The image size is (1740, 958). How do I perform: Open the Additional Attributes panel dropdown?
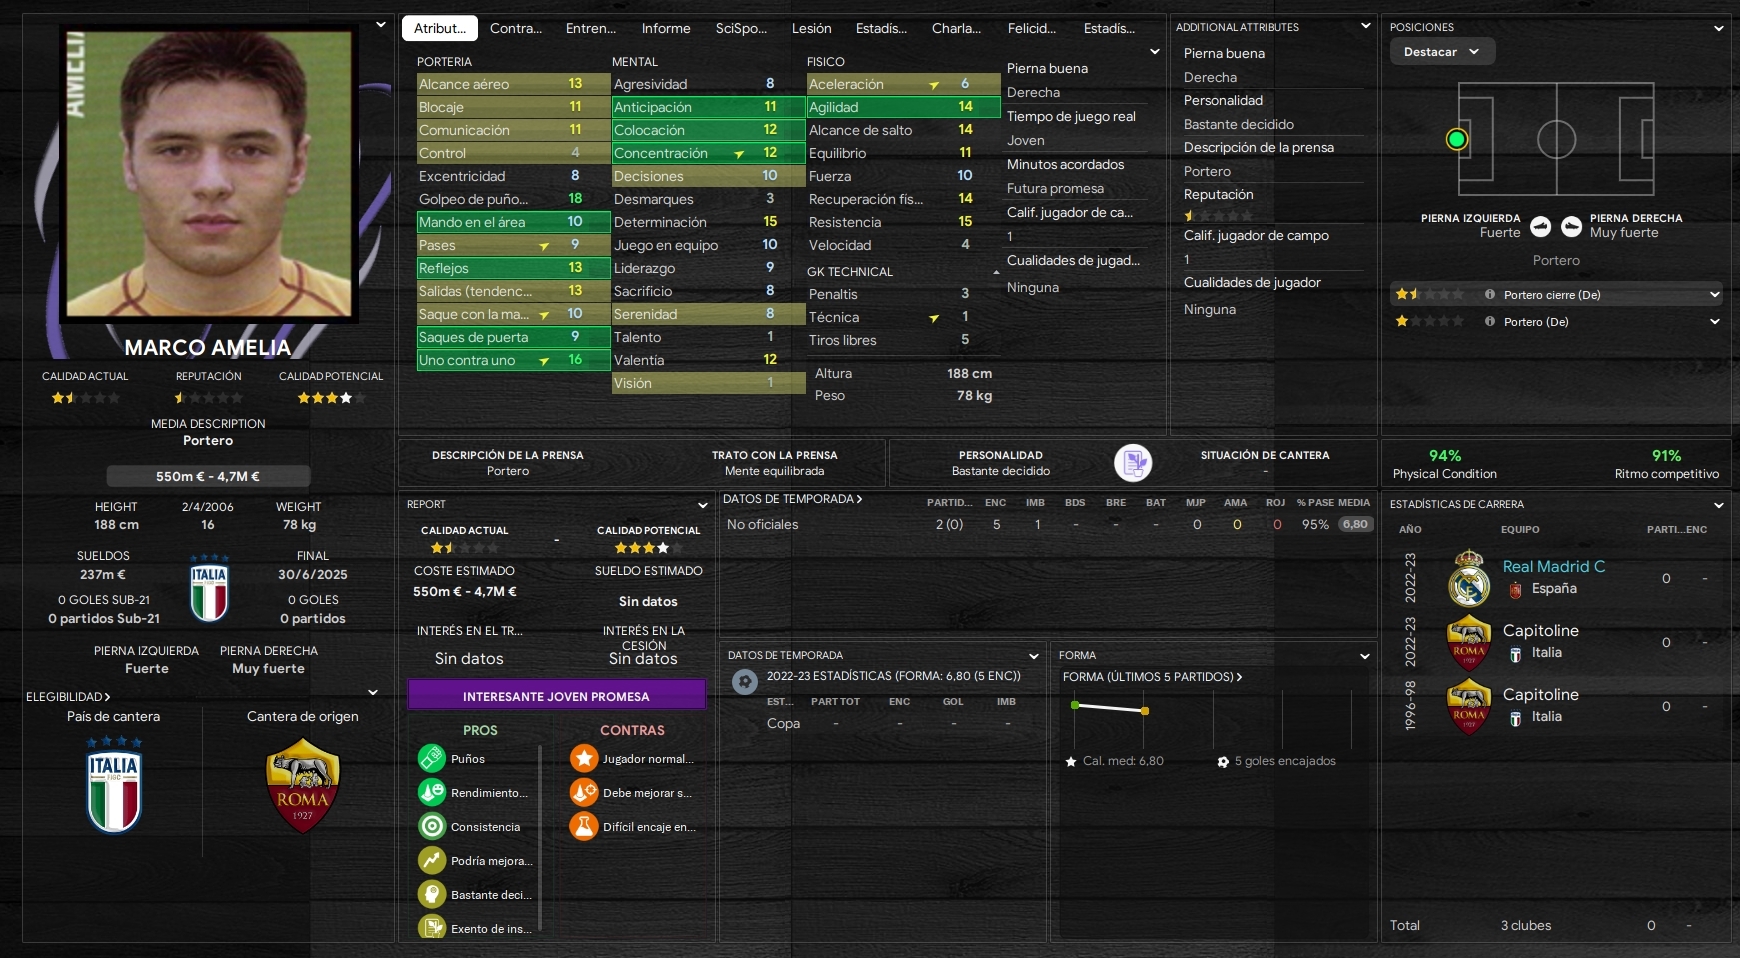coord(1366,27)
